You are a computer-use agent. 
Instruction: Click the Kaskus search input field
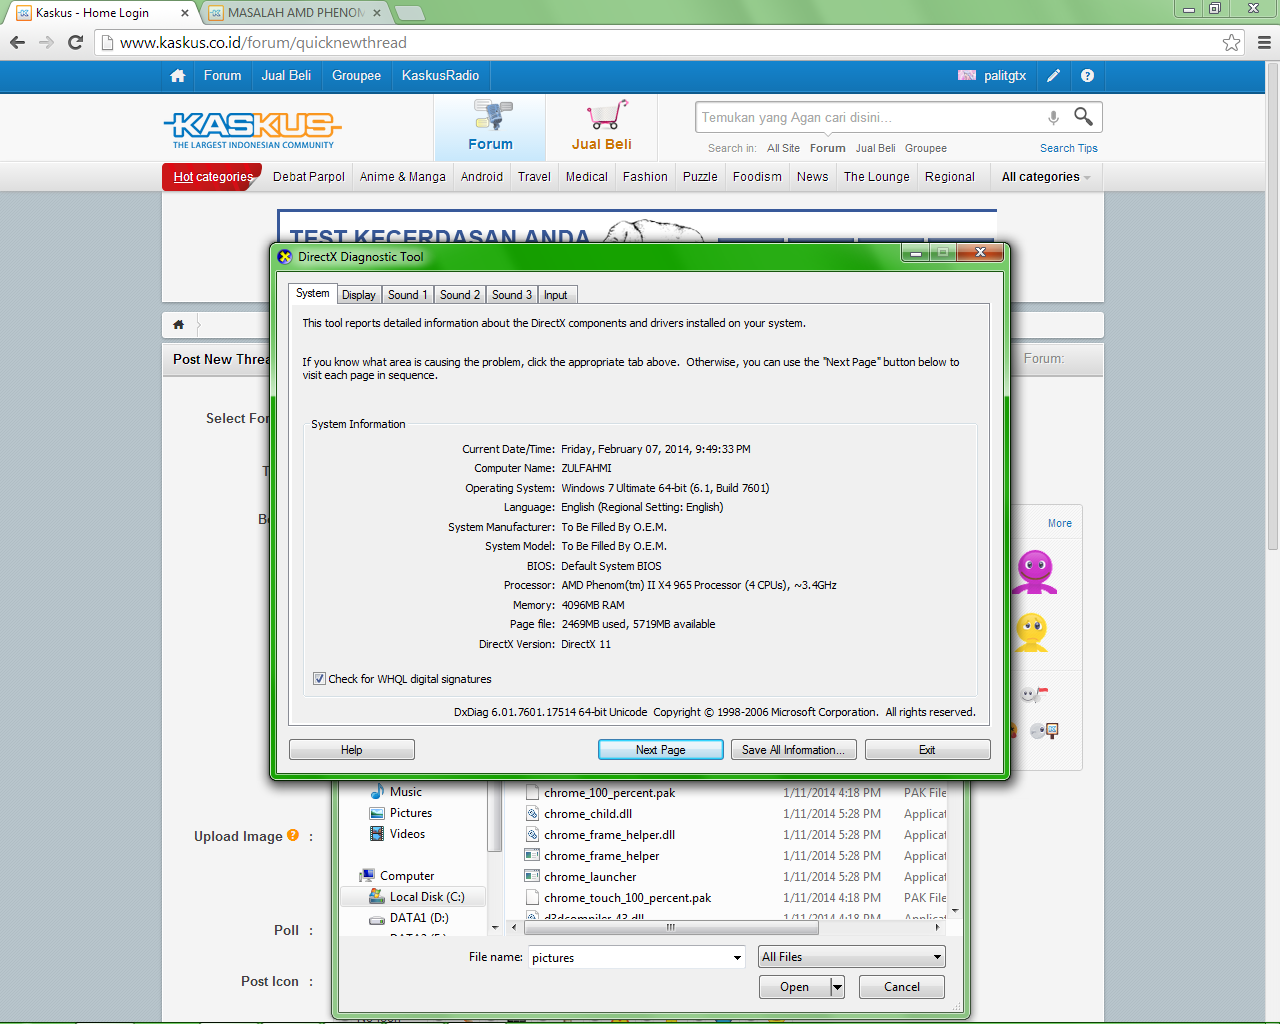pyautogui.click(x=868, y=117)
